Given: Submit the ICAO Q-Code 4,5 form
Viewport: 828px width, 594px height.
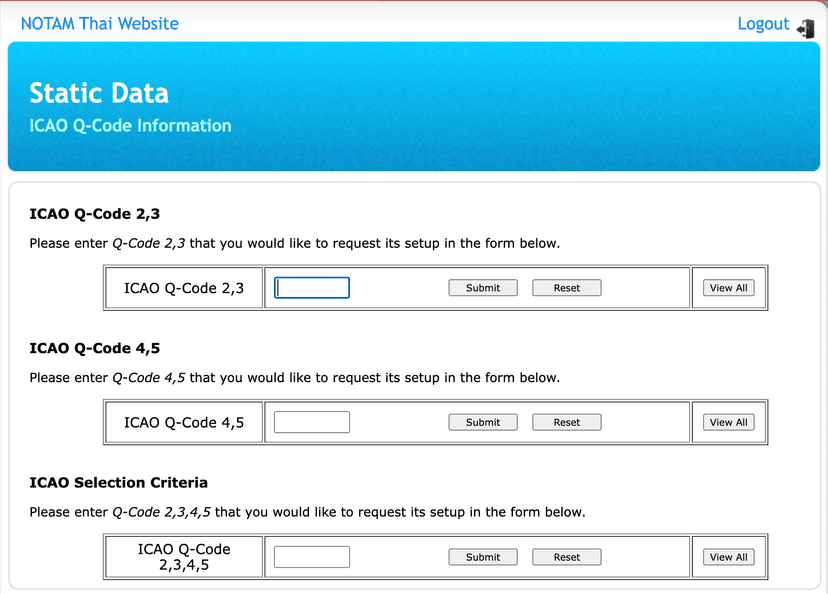Looking at the screenshot, I should click(x=483, y=422).
